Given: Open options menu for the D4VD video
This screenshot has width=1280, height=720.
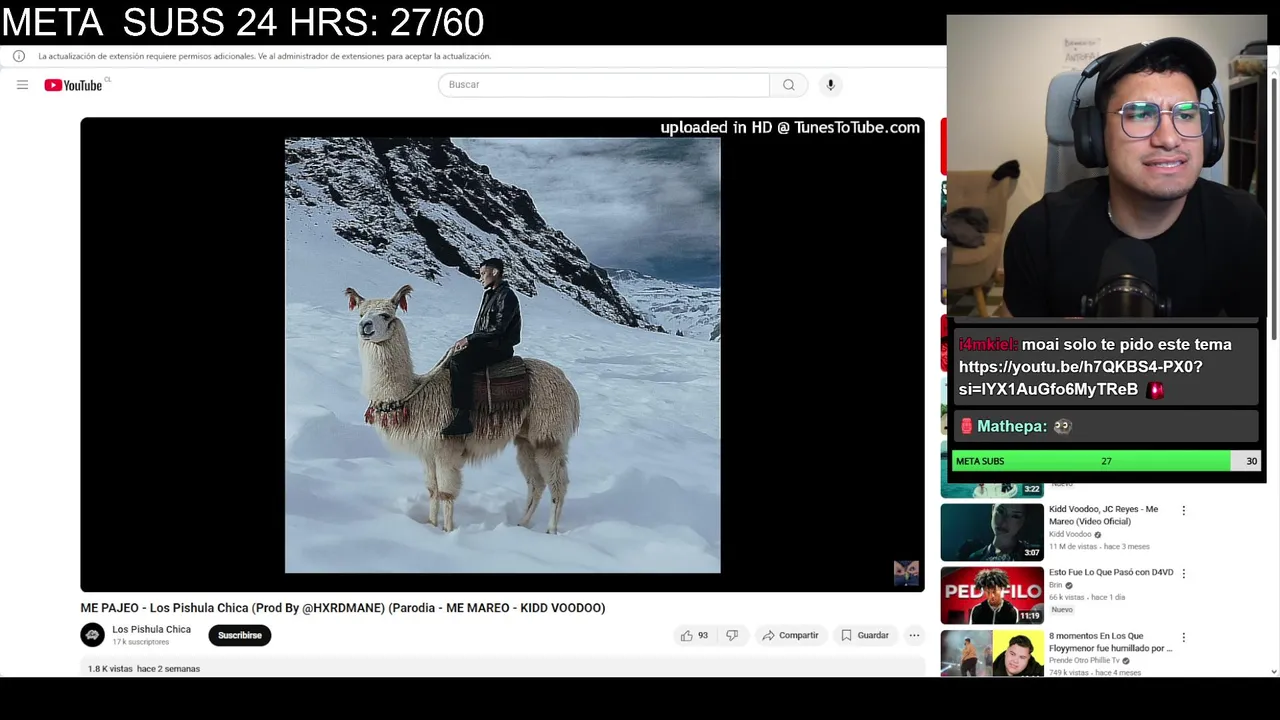Looking at the screenshot, I should point(1183,574).
